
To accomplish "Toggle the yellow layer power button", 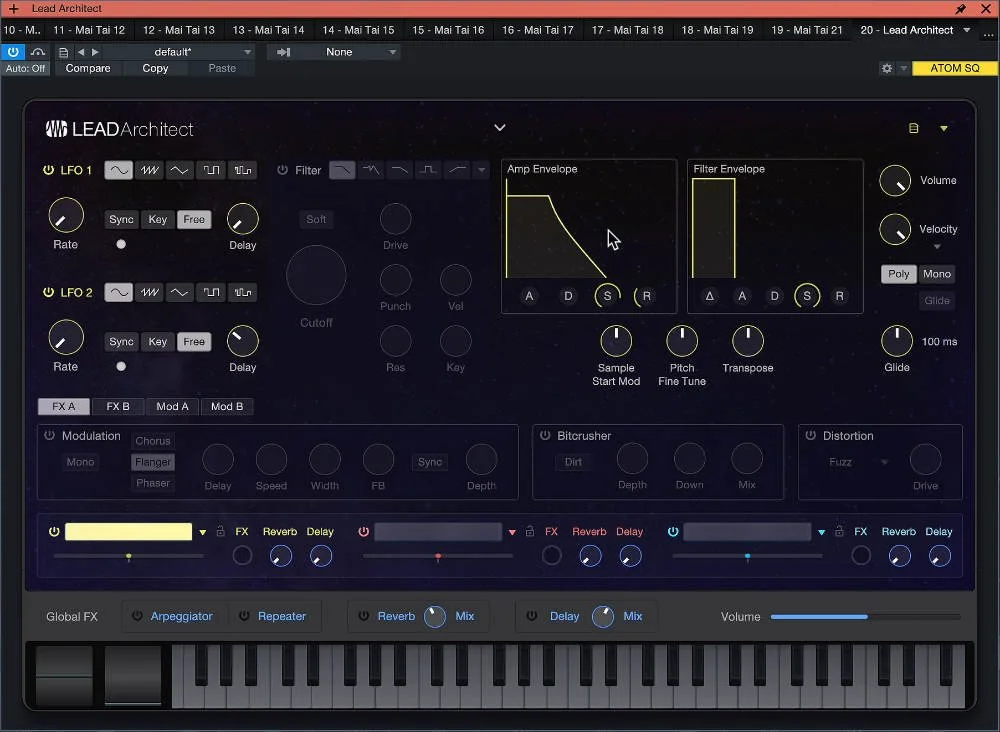I will point(54,531).
